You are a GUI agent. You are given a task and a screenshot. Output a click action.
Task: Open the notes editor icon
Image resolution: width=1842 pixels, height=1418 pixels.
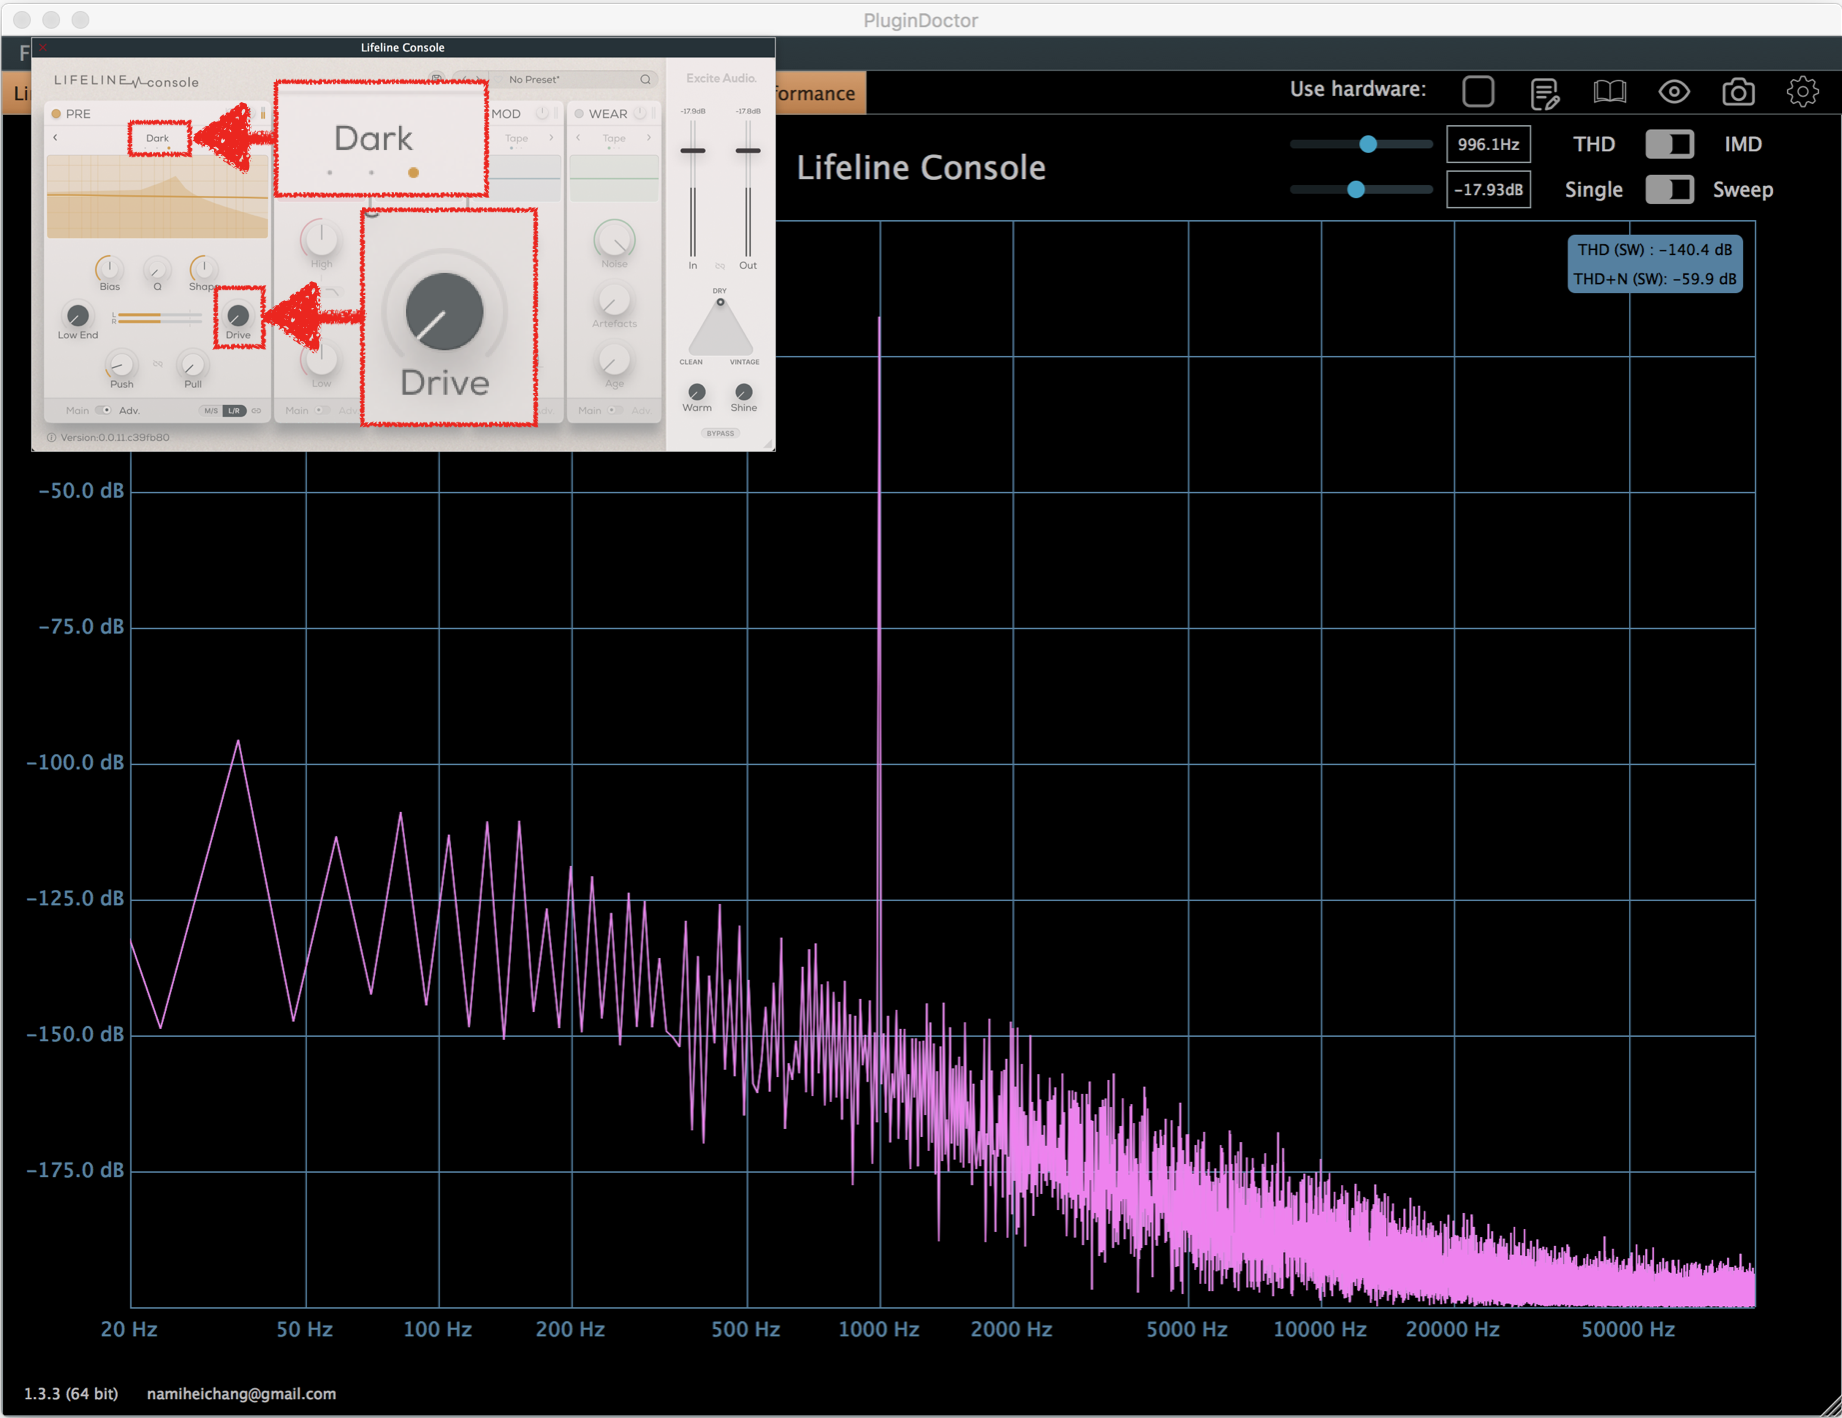1544,93
